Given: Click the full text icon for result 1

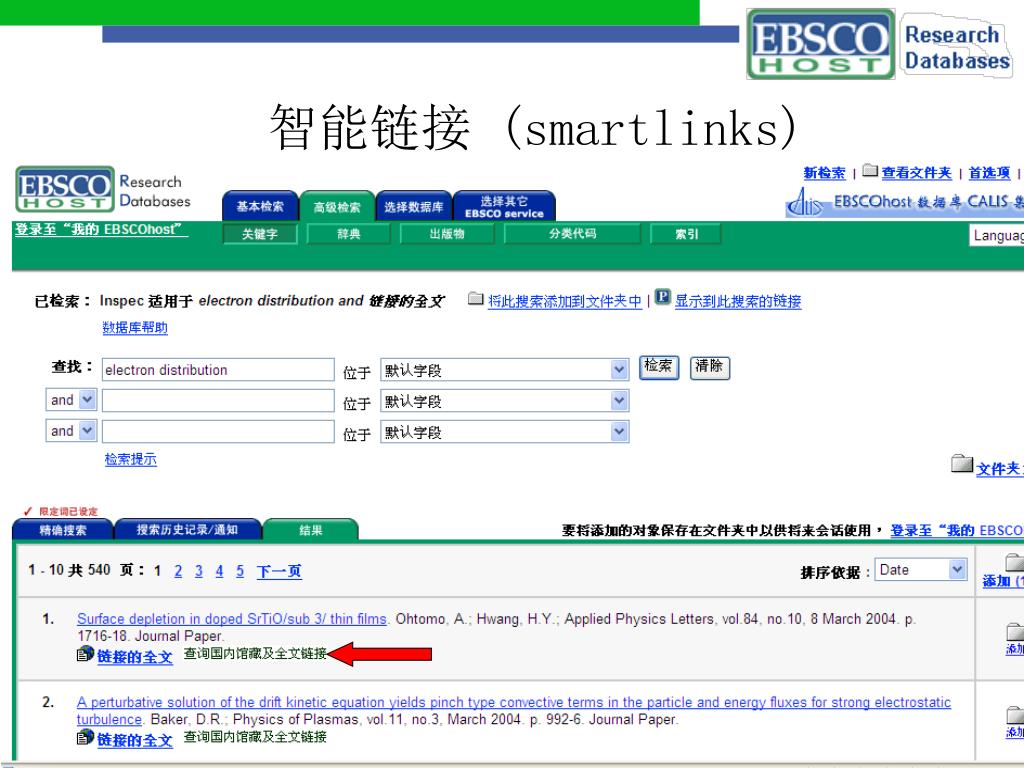Looking at the screenshot, I should click(x=85, y=654).
